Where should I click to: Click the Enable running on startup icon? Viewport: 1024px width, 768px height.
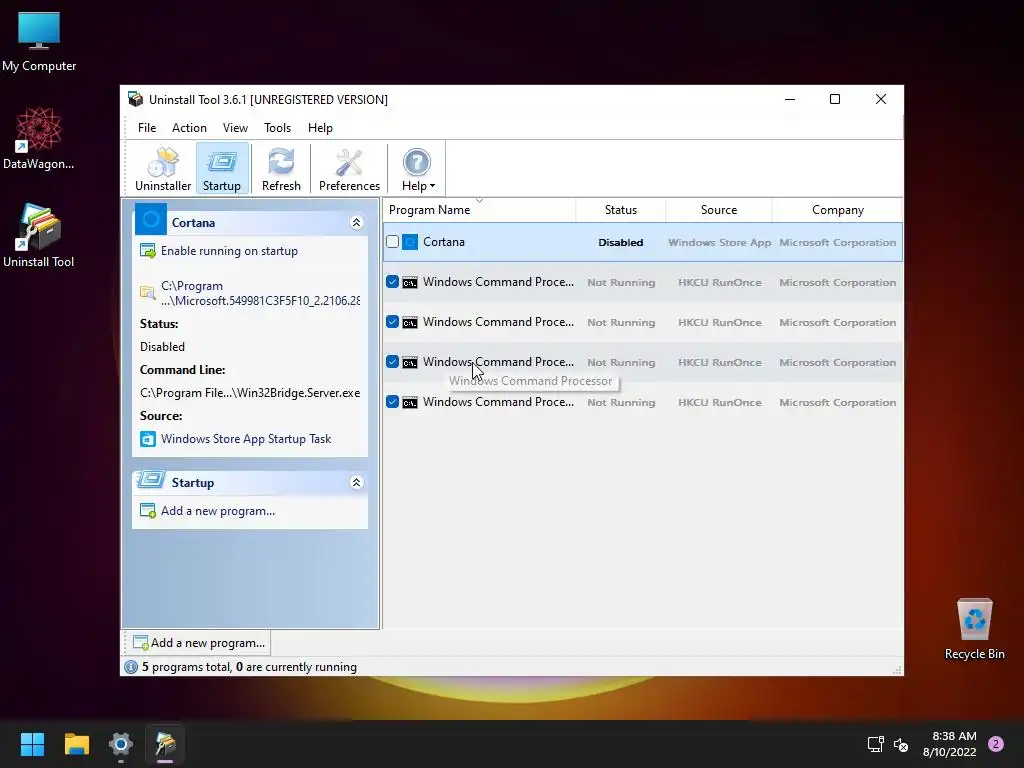coord(148,251)
